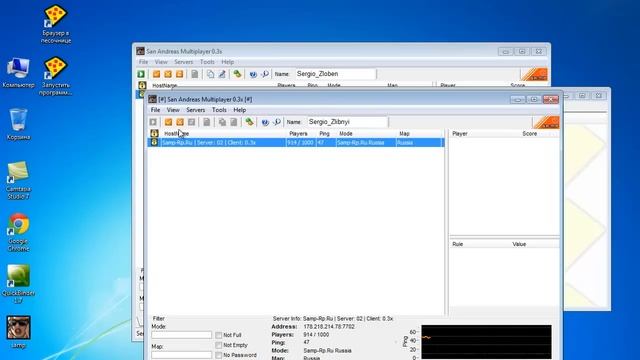Click the Copy Server Info icon in front toolbar
Screen dimensions: 640x360
click(x=222, y=122)
